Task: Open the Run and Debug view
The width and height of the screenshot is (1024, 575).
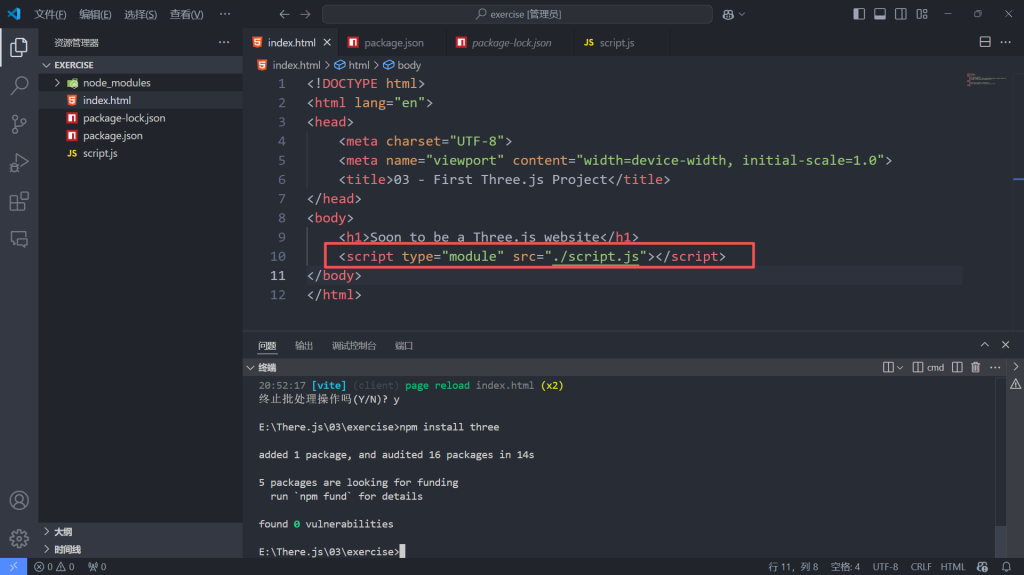Action: pos(18,163)
